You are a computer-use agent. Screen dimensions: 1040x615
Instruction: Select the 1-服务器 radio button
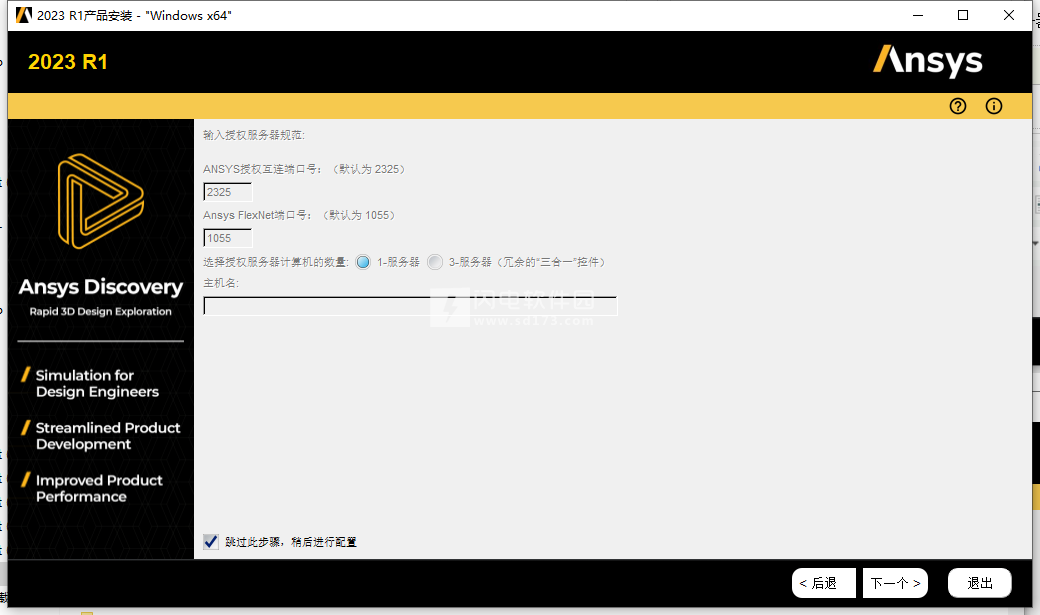click(363, 262)
